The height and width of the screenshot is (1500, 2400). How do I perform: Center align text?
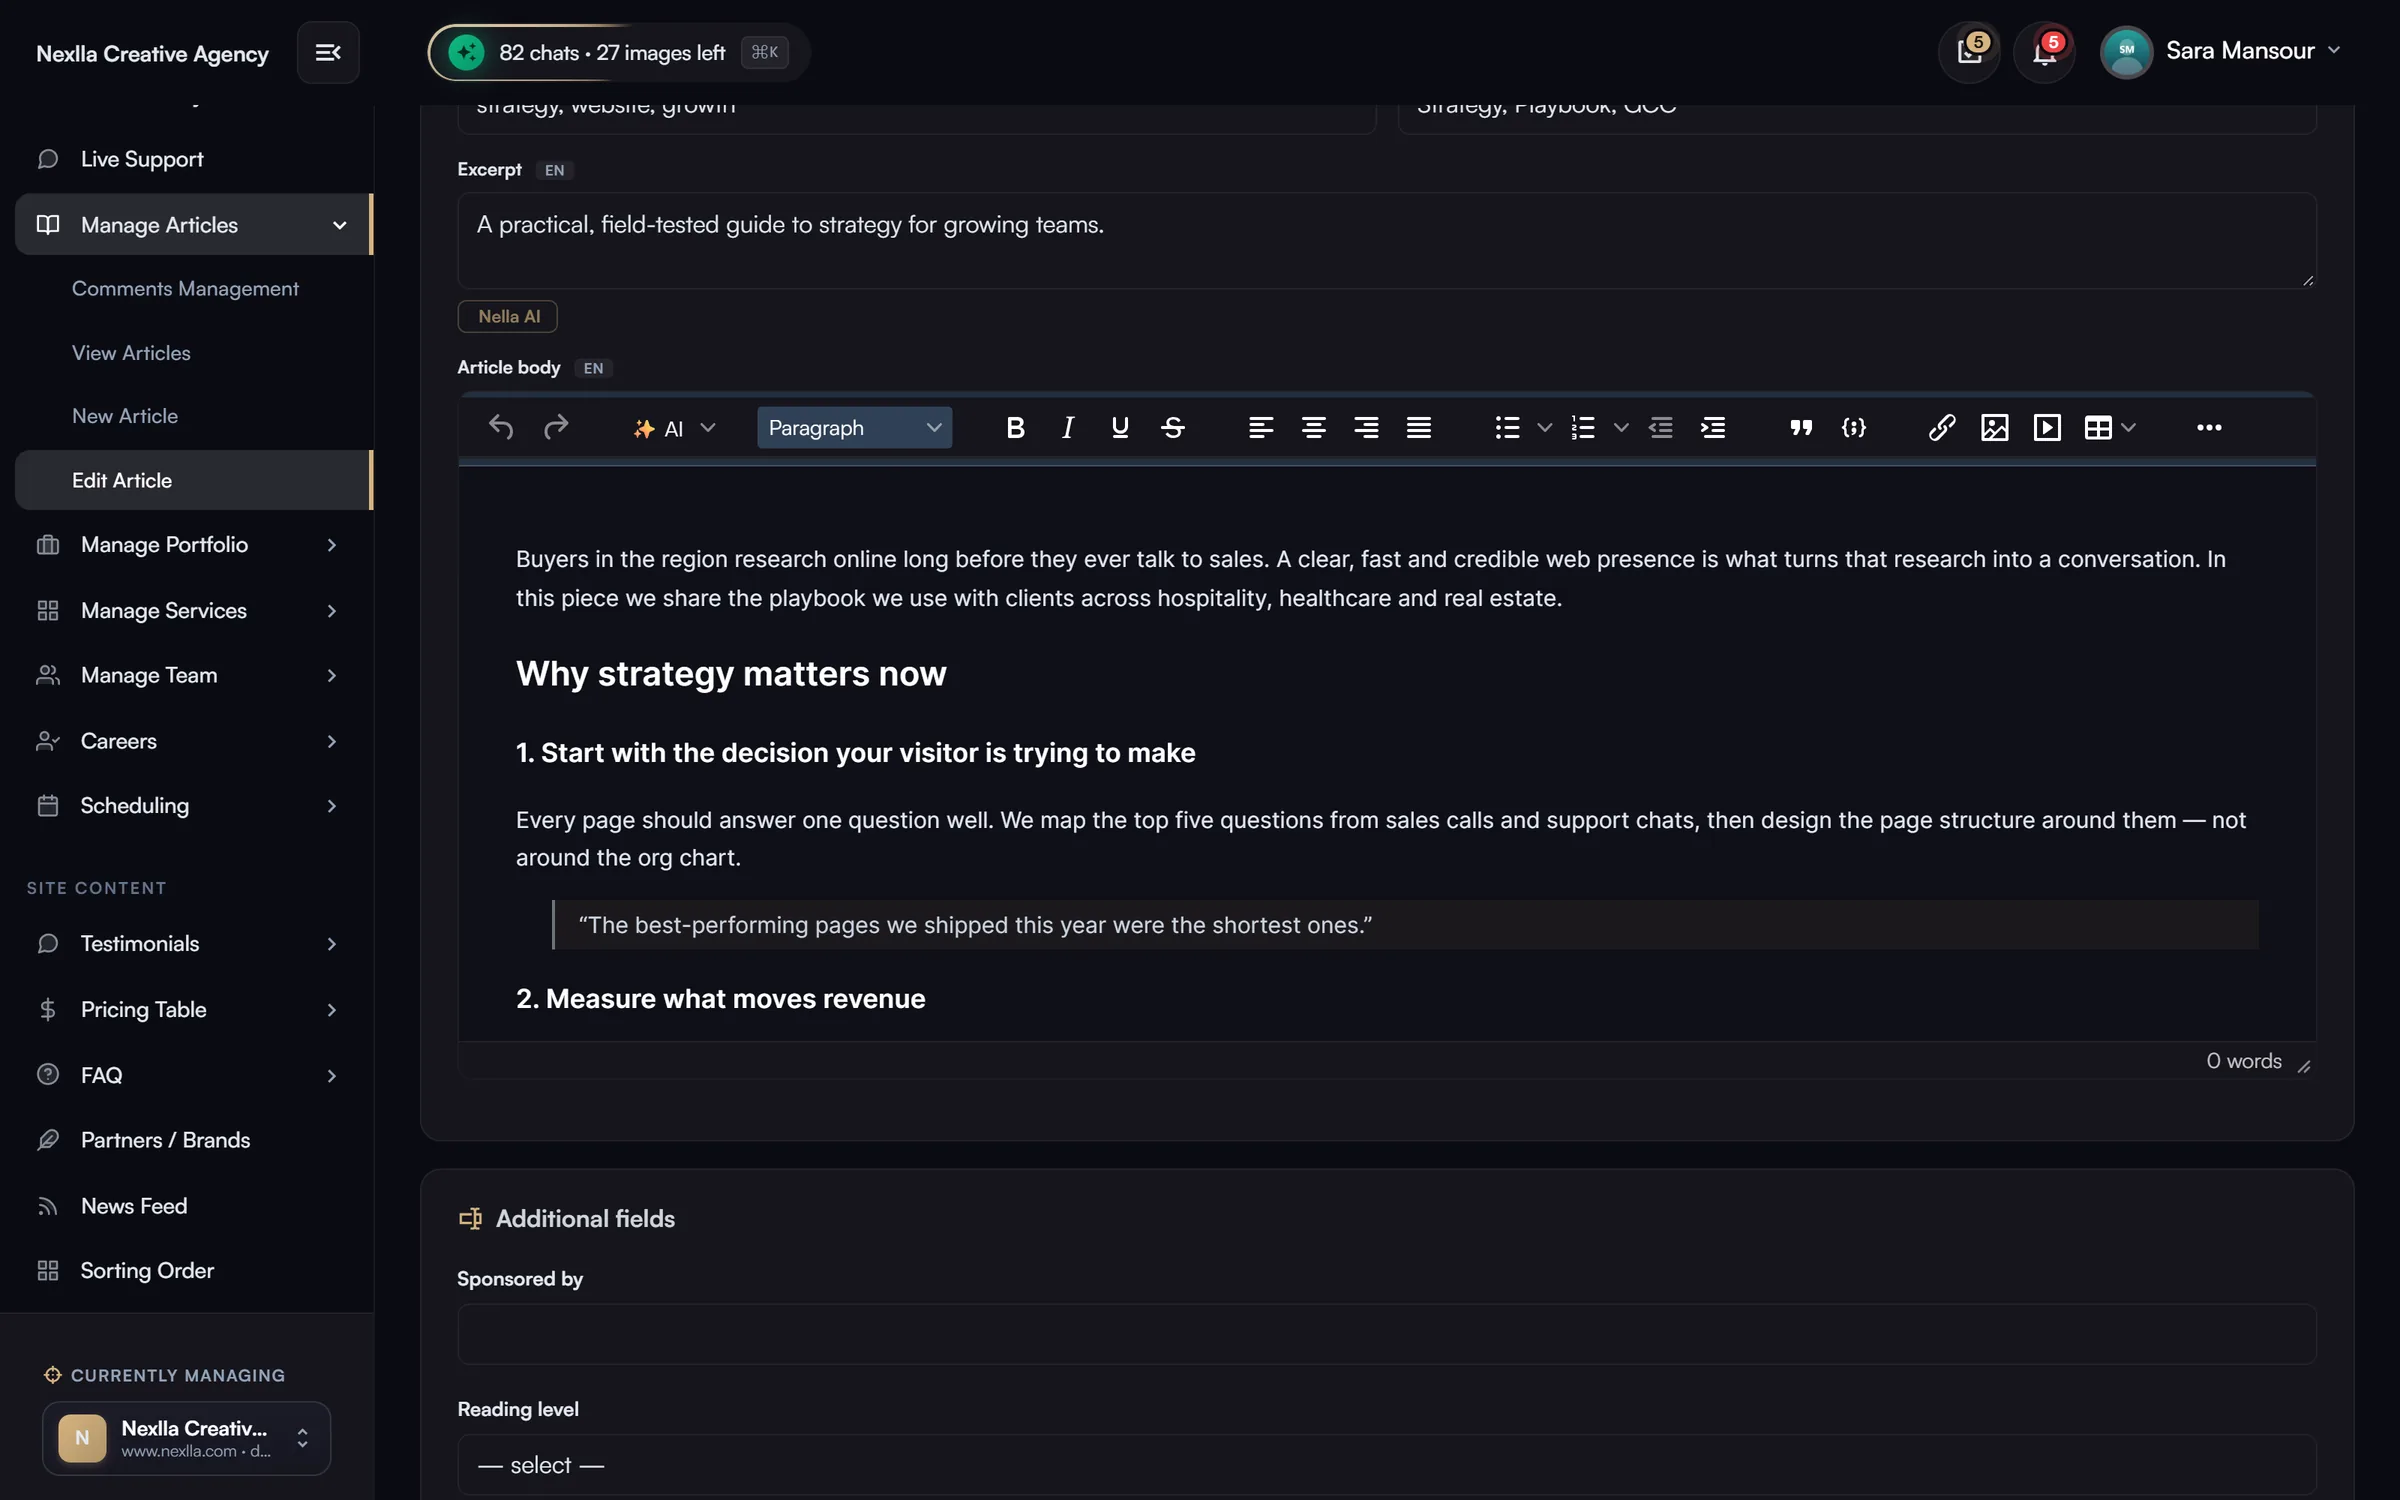click(x=1314, y=428)
